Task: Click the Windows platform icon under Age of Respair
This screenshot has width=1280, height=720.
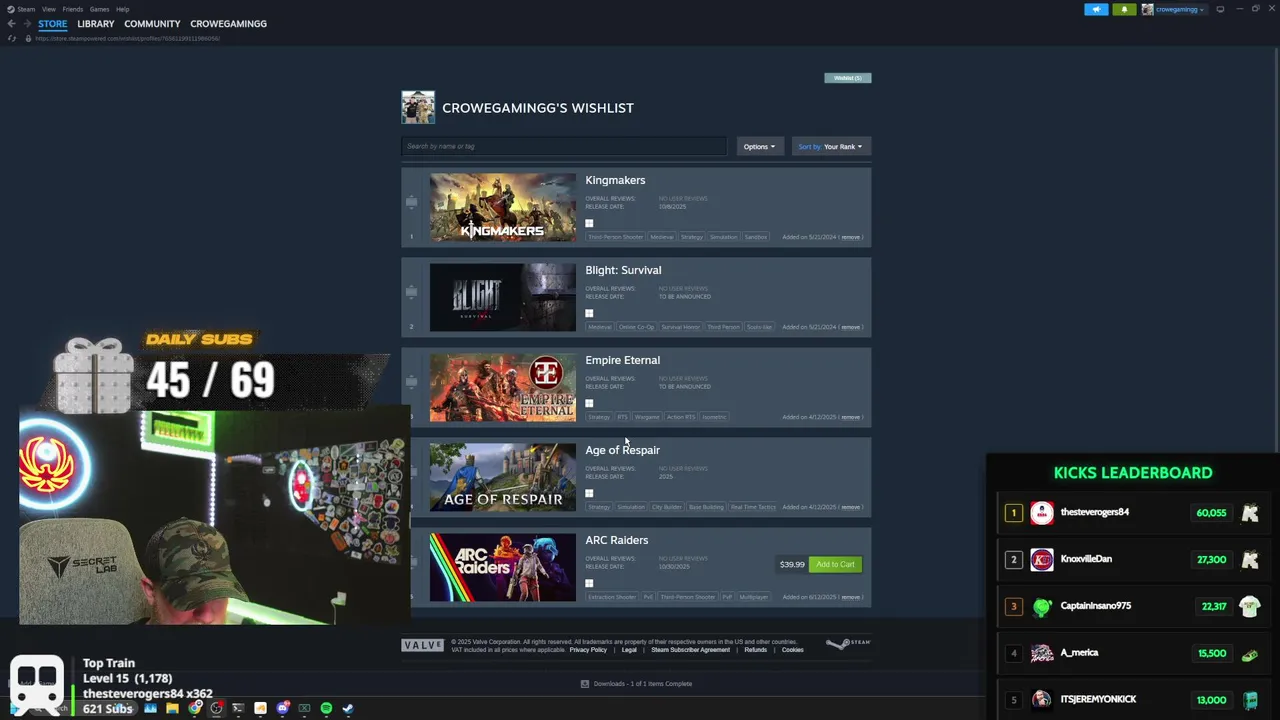Action: (589, 493)
